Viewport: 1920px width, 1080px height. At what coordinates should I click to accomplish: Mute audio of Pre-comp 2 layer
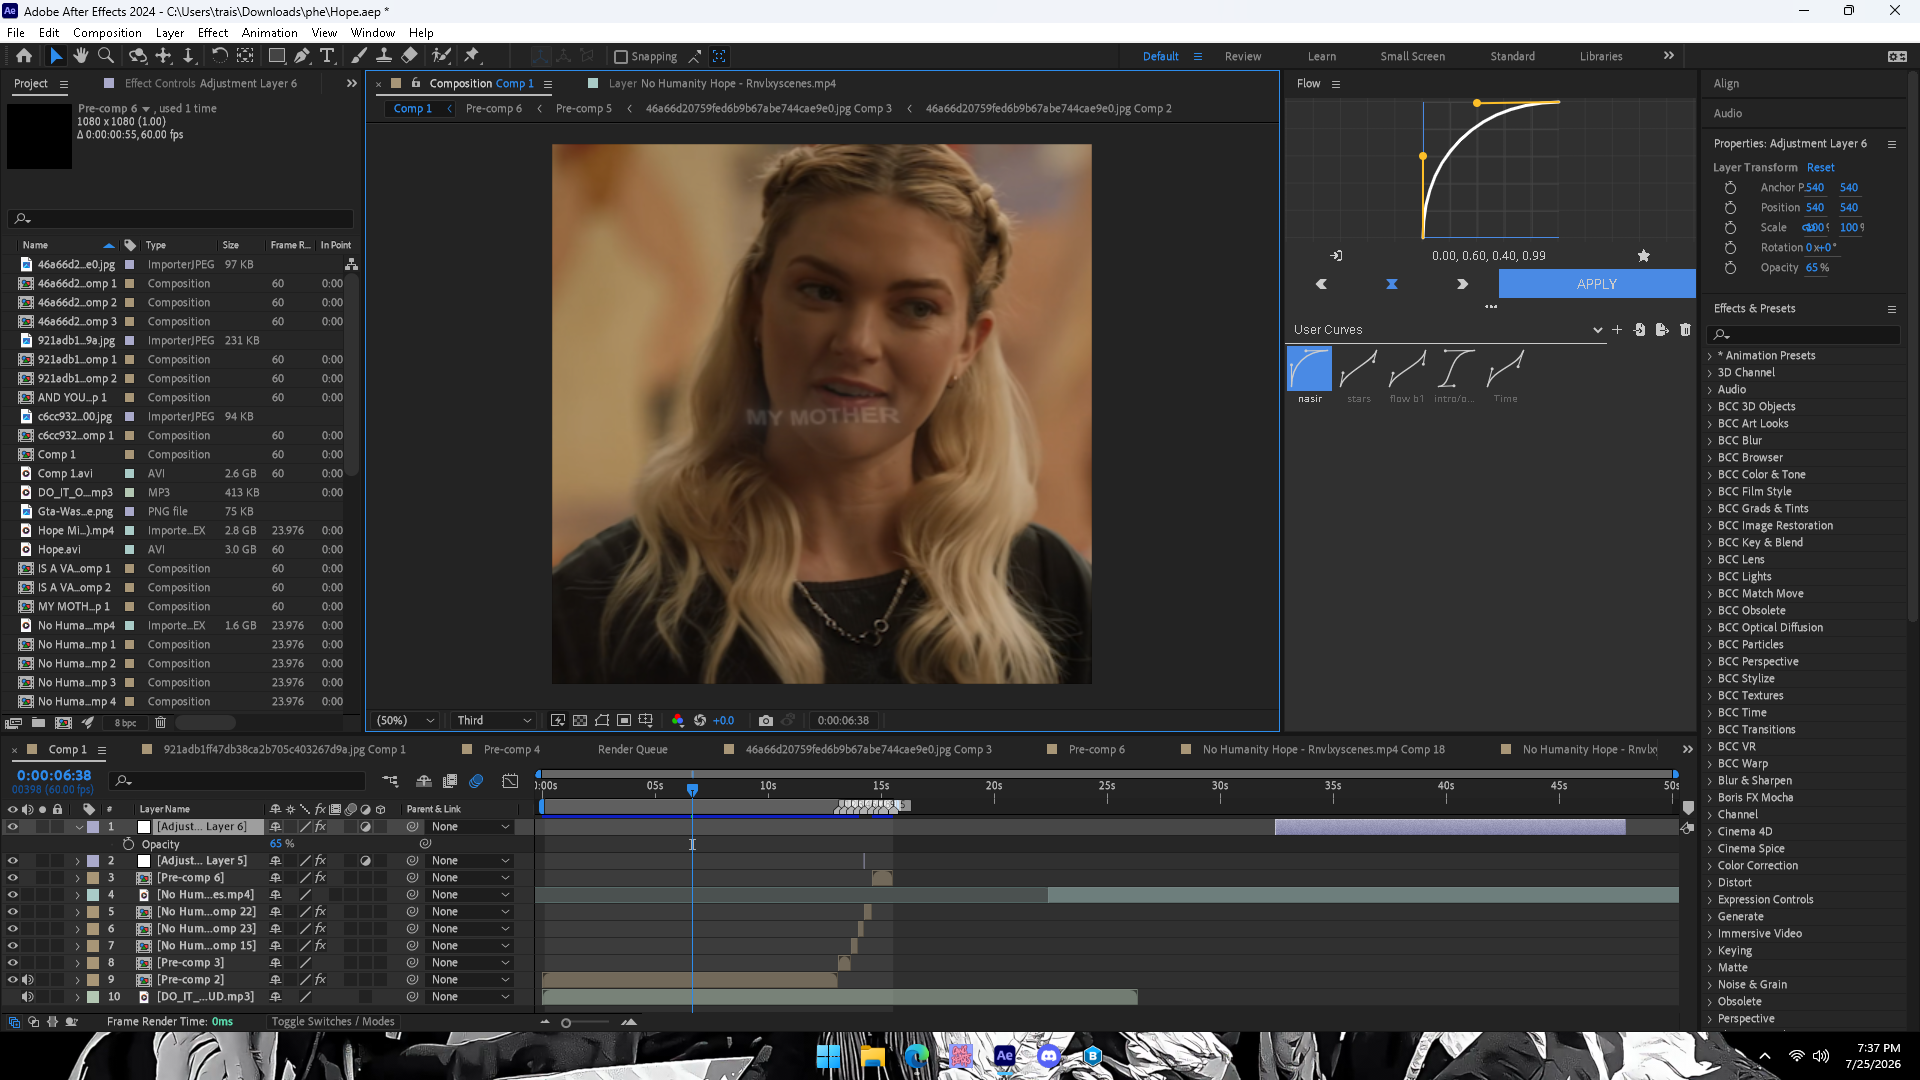(27, 980)
